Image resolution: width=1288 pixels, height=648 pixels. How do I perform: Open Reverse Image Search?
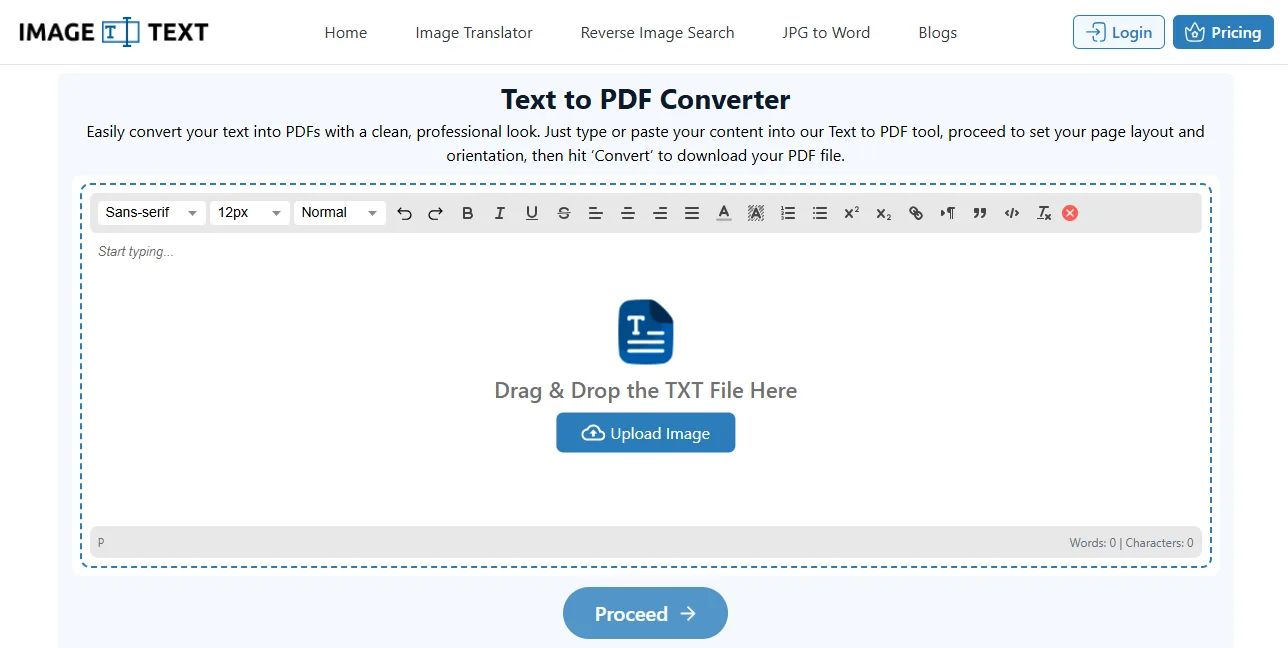tap(657, 33)
